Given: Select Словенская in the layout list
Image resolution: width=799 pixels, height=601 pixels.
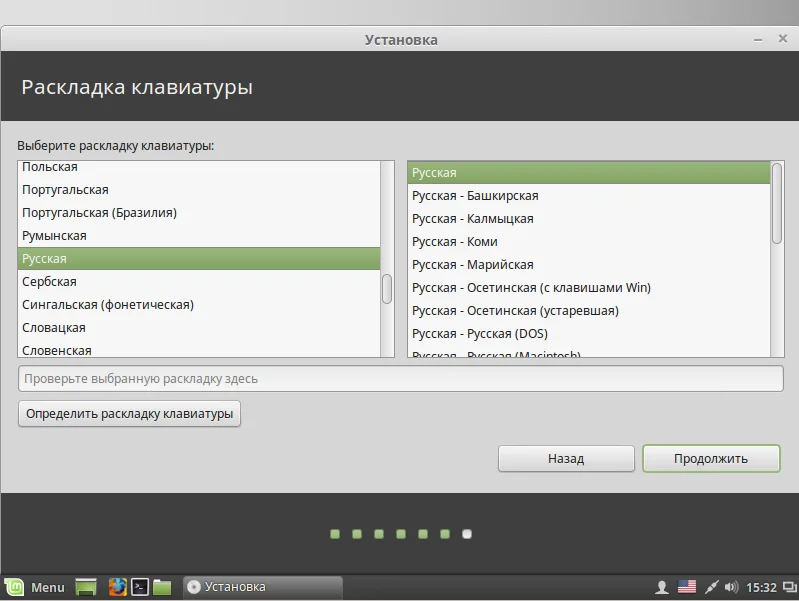Looking at the screenshot, I should coord(199,349).
